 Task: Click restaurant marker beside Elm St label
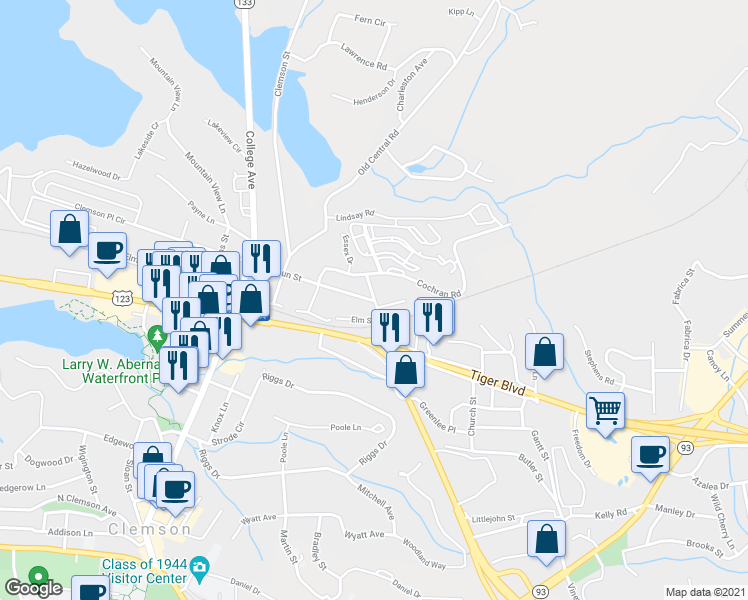[x=390, y=329]
